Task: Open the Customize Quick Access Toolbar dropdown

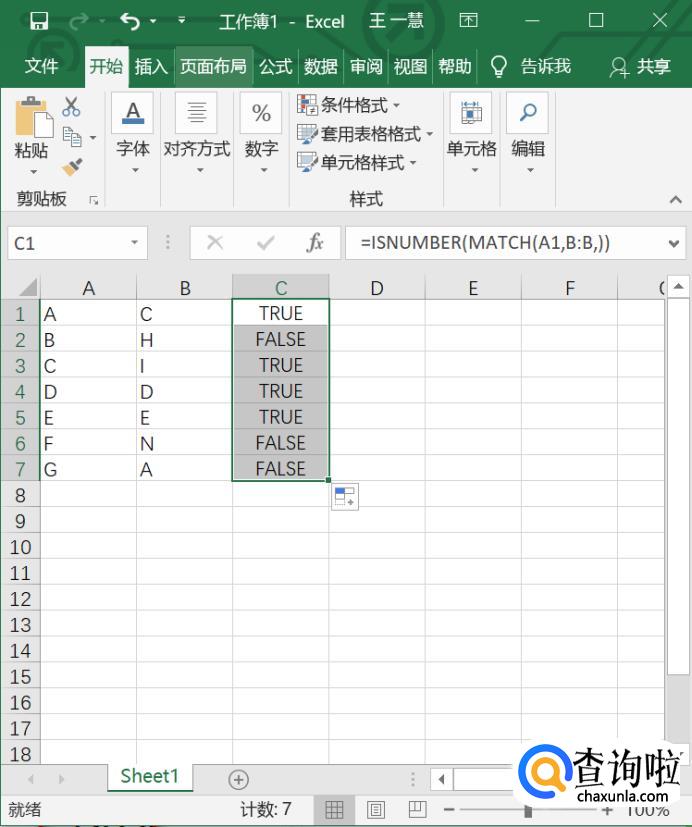Action: pos(181,20)
